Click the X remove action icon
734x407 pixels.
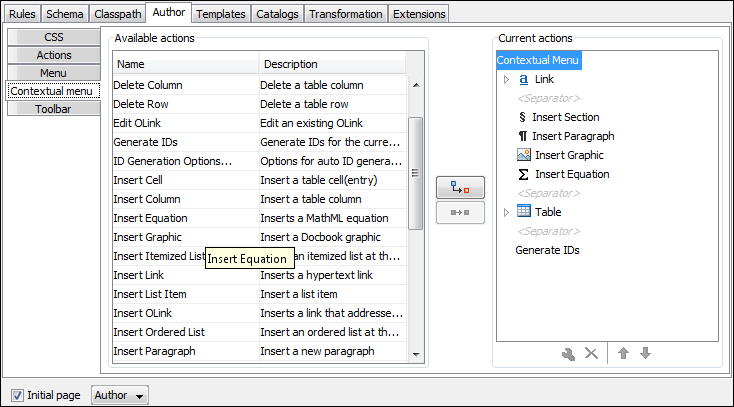coord(590,353)
